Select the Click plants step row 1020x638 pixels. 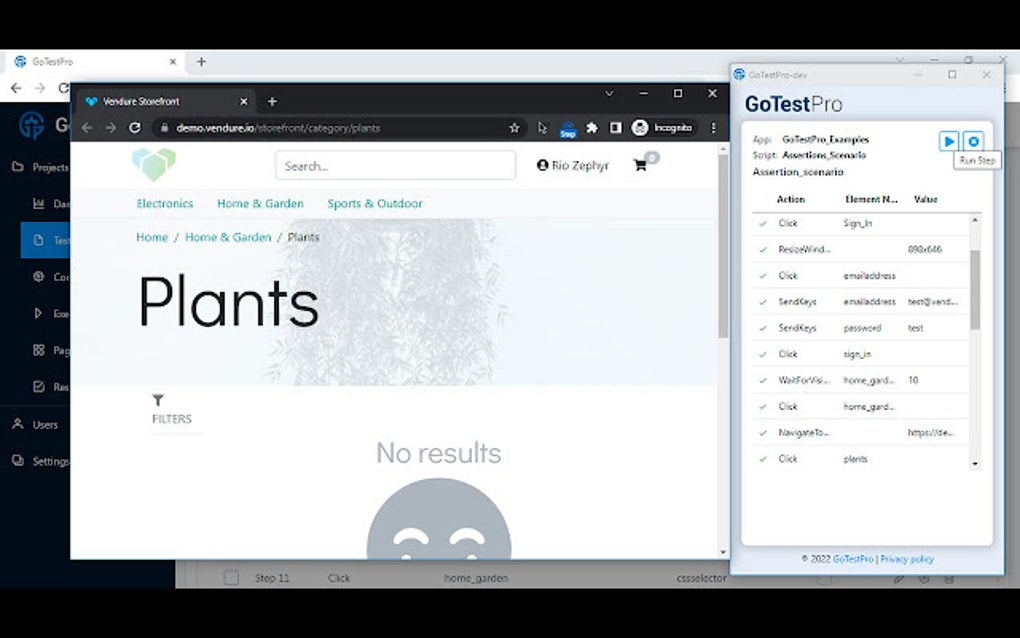point(860,459)
